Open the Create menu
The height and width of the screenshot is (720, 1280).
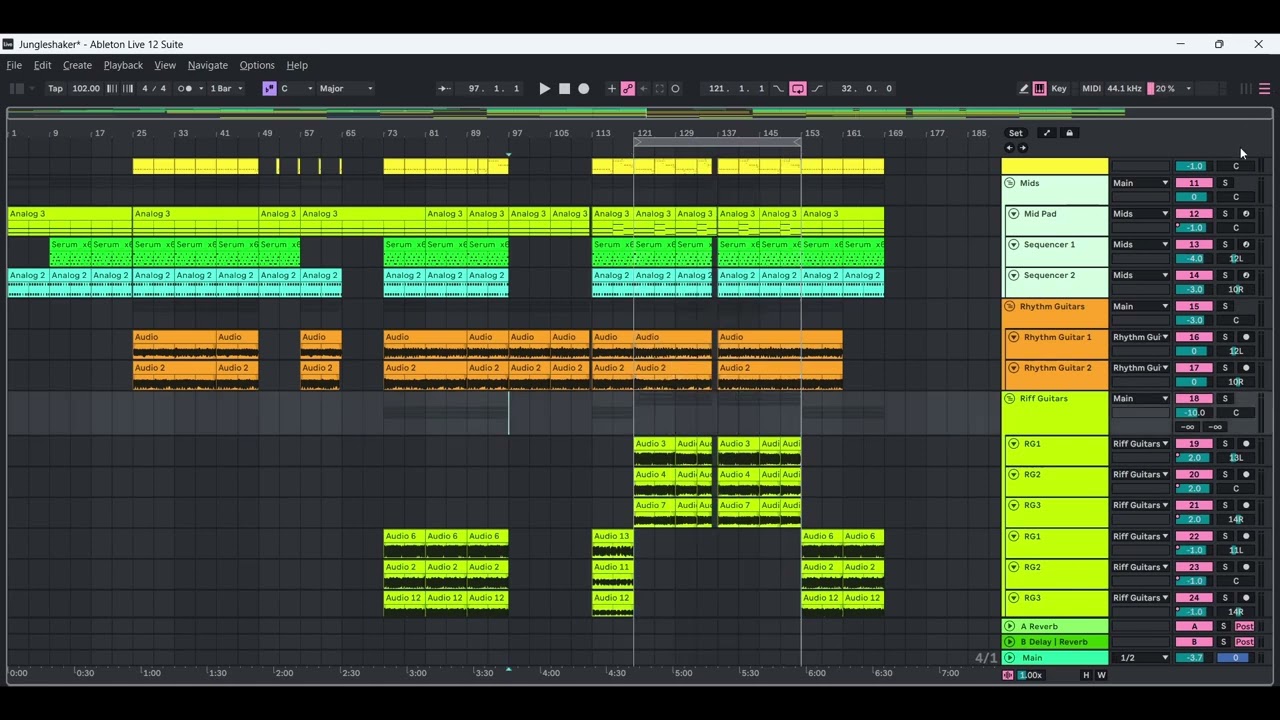[77, 65]
